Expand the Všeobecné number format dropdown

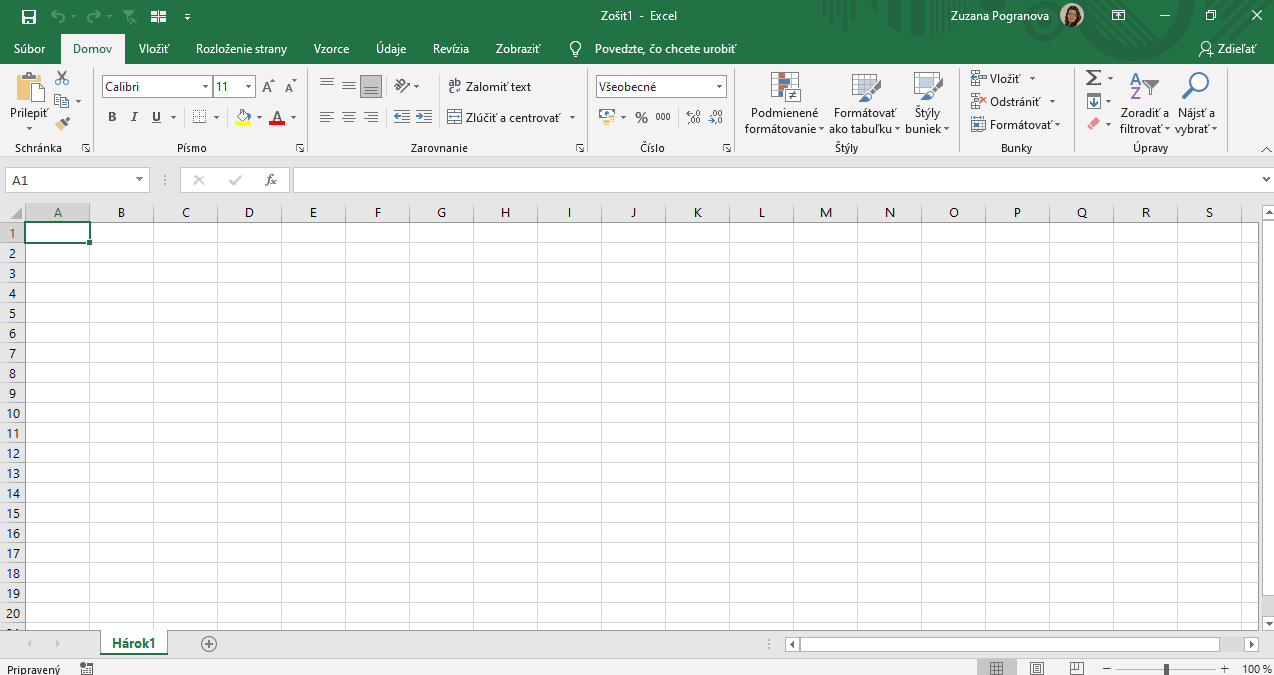[719, 87]
